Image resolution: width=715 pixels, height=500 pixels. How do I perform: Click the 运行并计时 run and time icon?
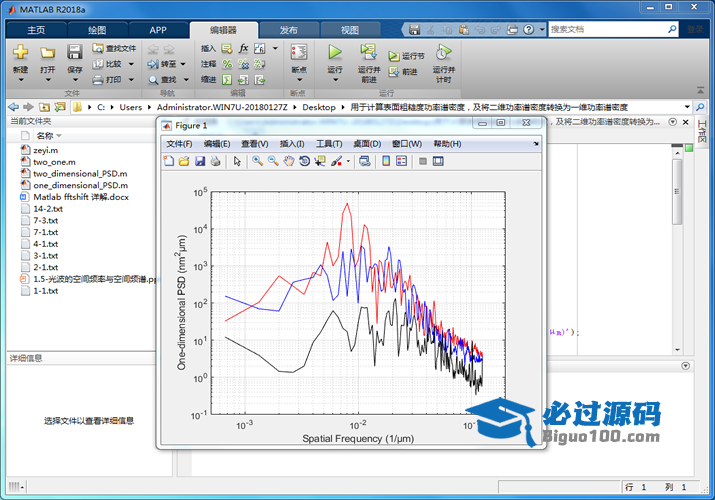[443, 52]
